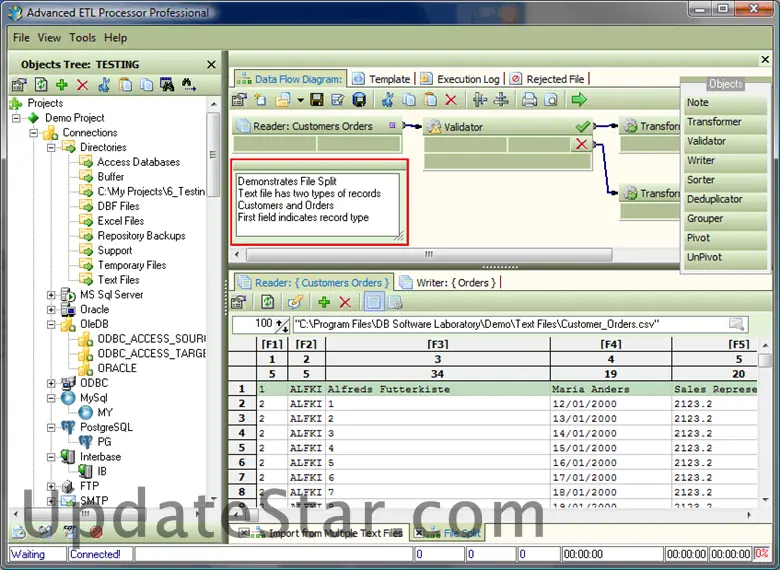Click the red X reject output on Validator
The height and width of the screenshot is (570, 780).
click(x=582, y=144)
